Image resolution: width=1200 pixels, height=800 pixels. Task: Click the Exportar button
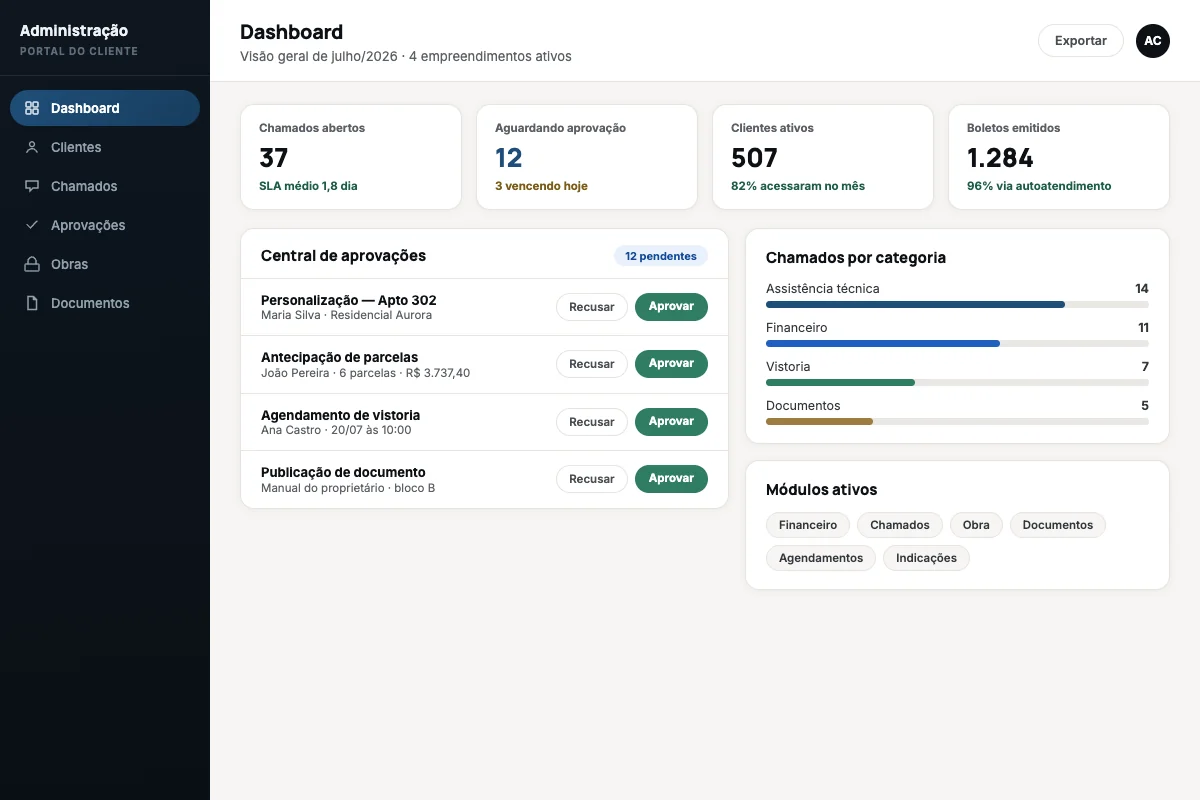point(1081,41)
